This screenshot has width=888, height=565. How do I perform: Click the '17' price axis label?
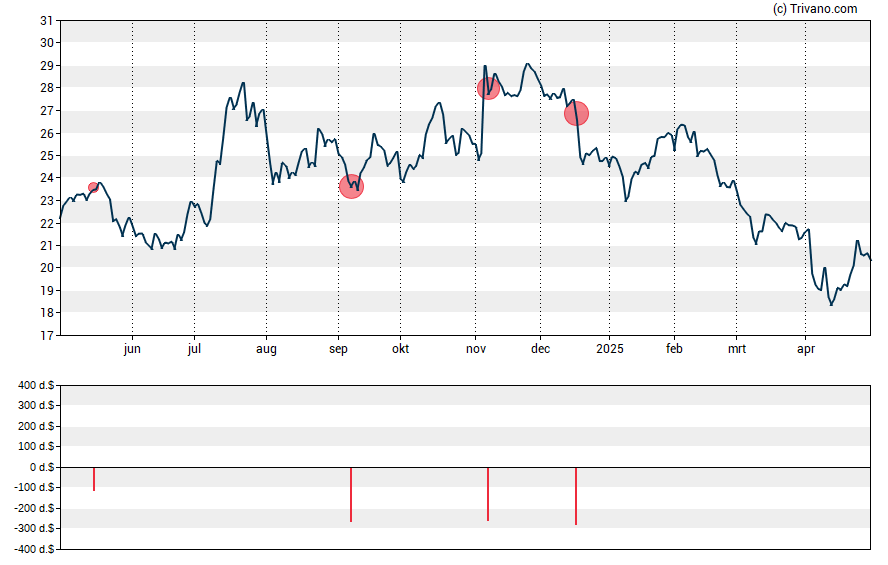click(x=47, y=336)
